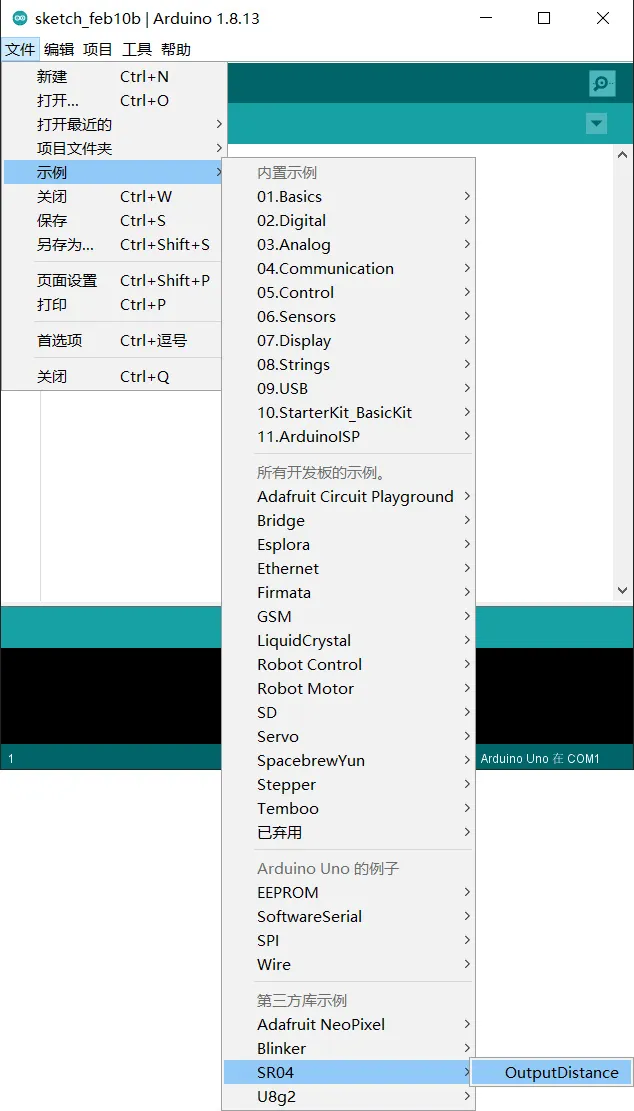Image resolution: width=634 pixels, height=1111 pixels.
Task: Expand Adafruit Circuit Playground examples
Action: (x=349, y=497)
